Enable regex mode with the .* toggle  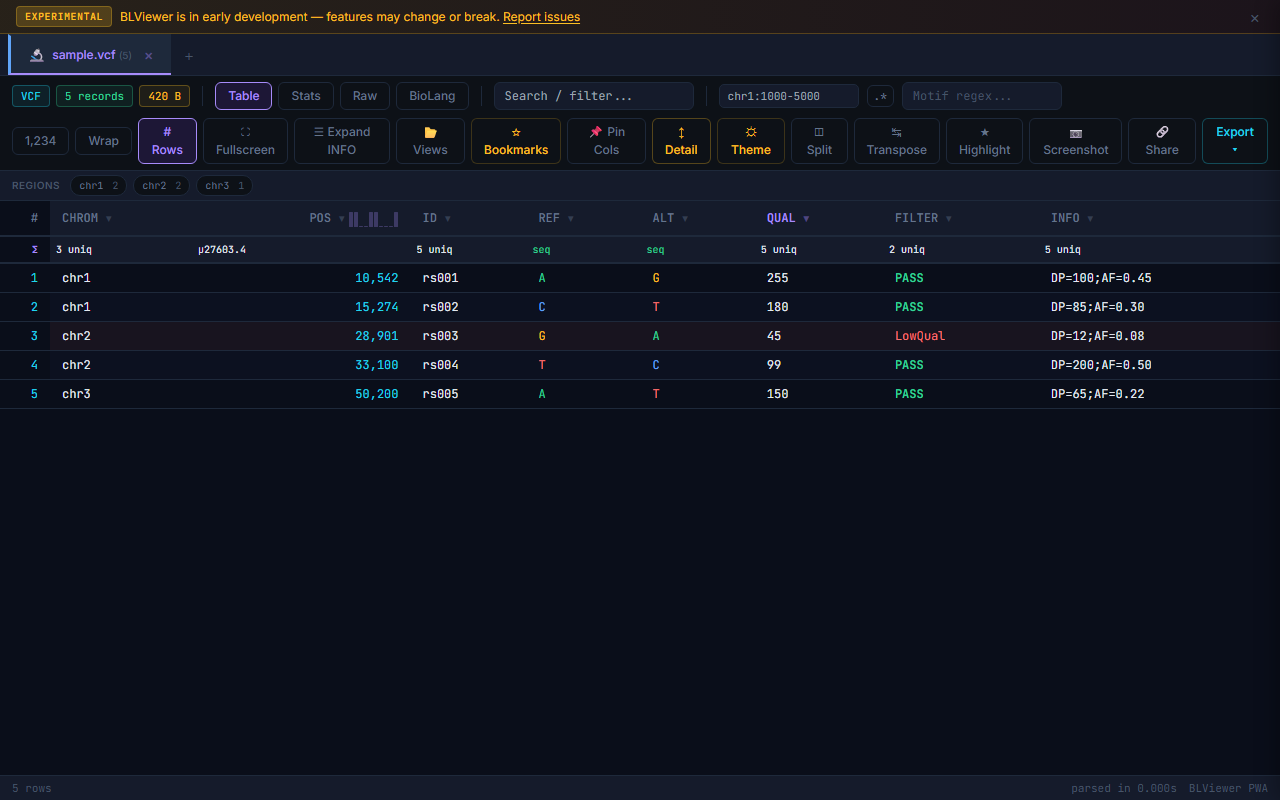coord(880,96)
